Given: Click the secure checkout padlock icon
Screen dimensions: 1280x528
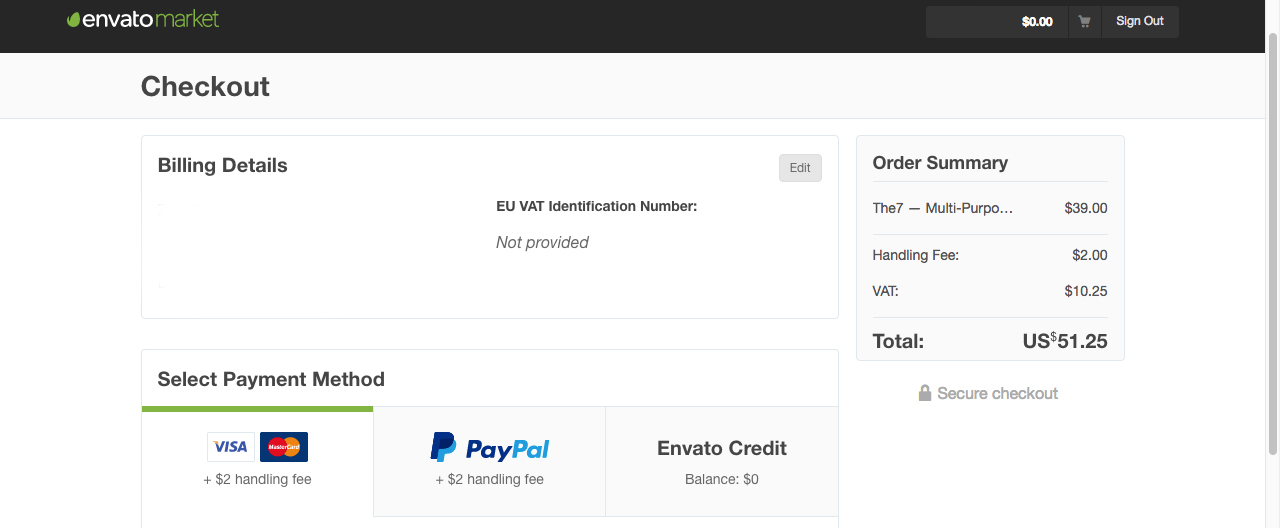Looking at the screenshot, I should point(925,394).
